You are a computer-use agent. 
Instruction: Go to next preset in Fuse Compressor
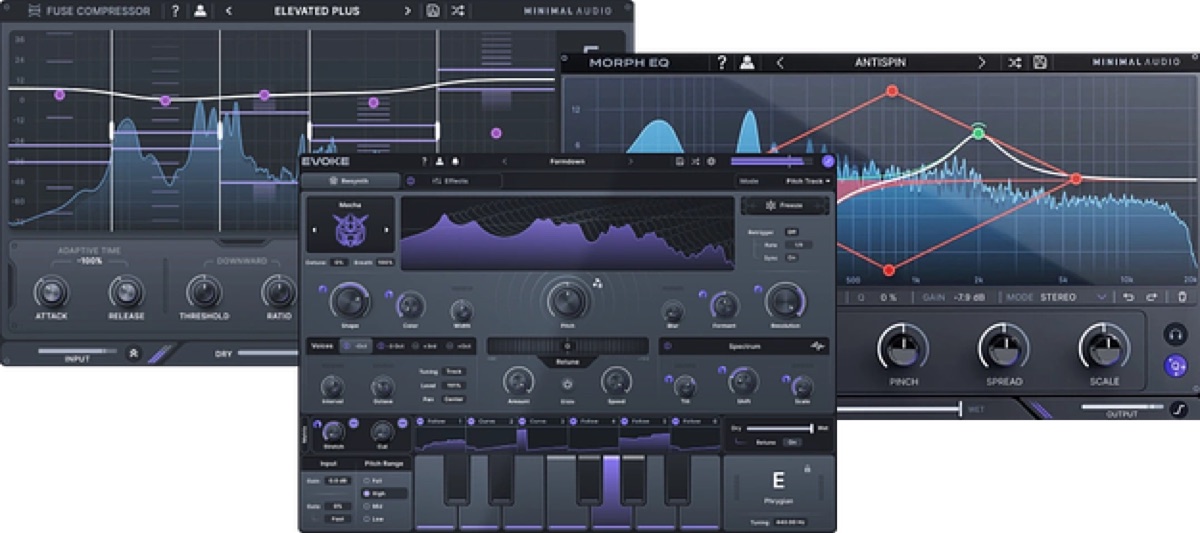(407, 11)
